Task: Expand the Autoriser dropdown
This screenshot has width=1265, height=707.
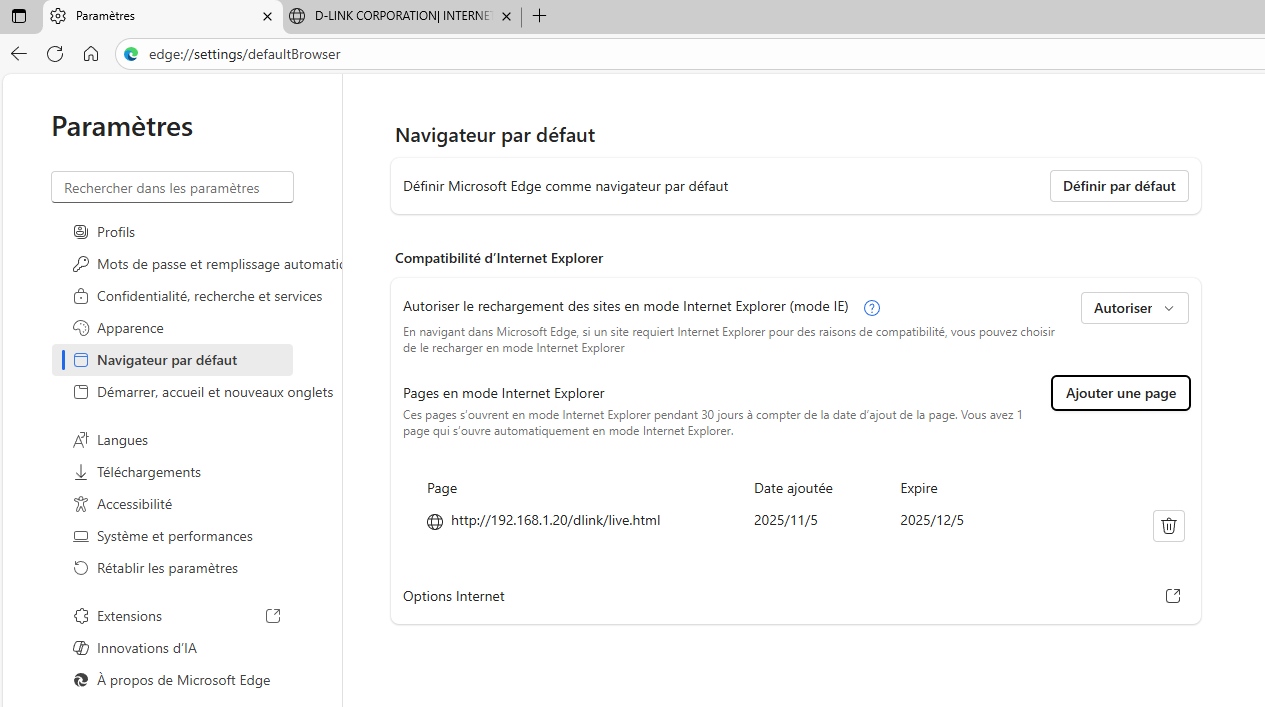Action: pyautogui.click(x=1134, y=308)
